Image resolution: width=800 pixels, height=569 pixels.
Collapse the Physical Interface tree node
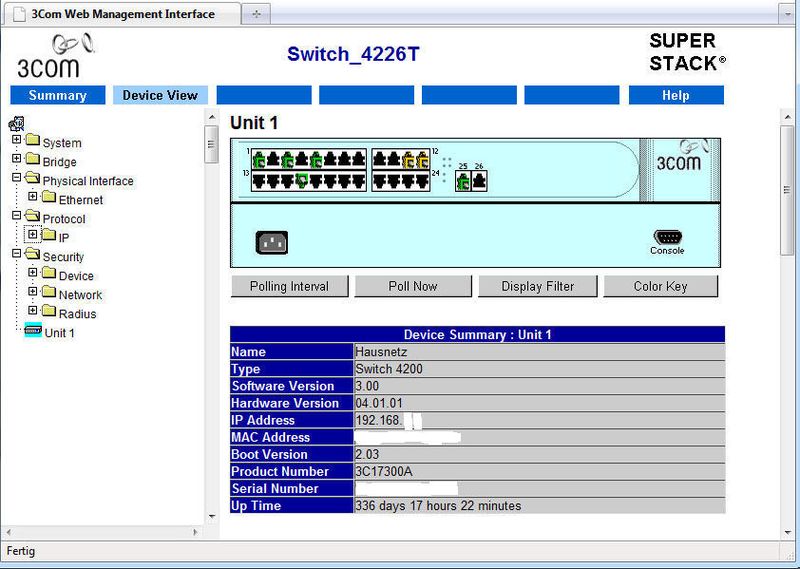coord(16,177)
